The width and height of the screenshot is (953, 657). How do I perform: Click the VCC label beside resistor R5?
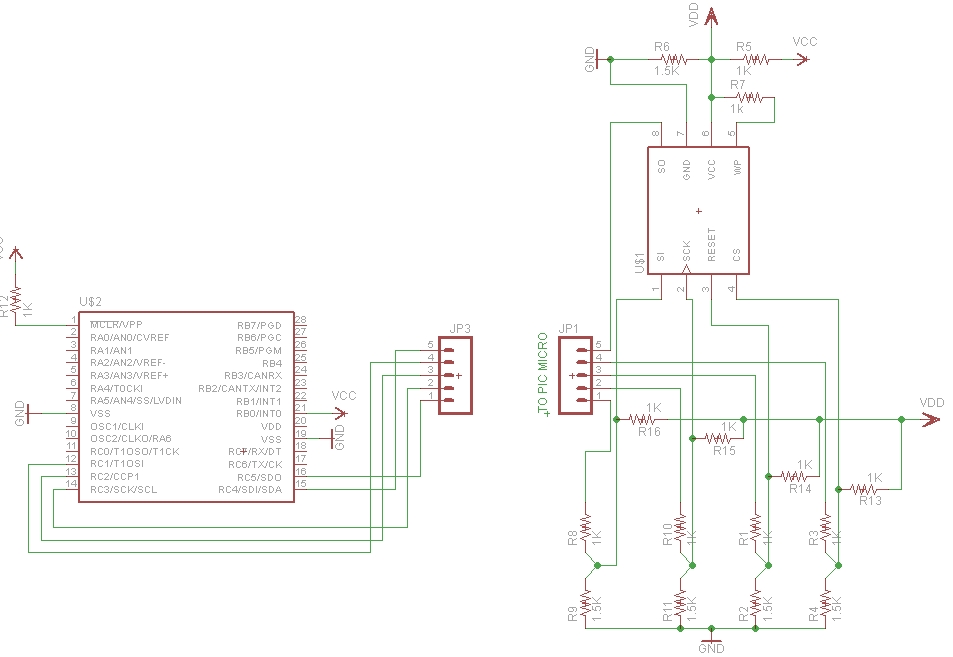pyautogui.click(x=805, y=42)
